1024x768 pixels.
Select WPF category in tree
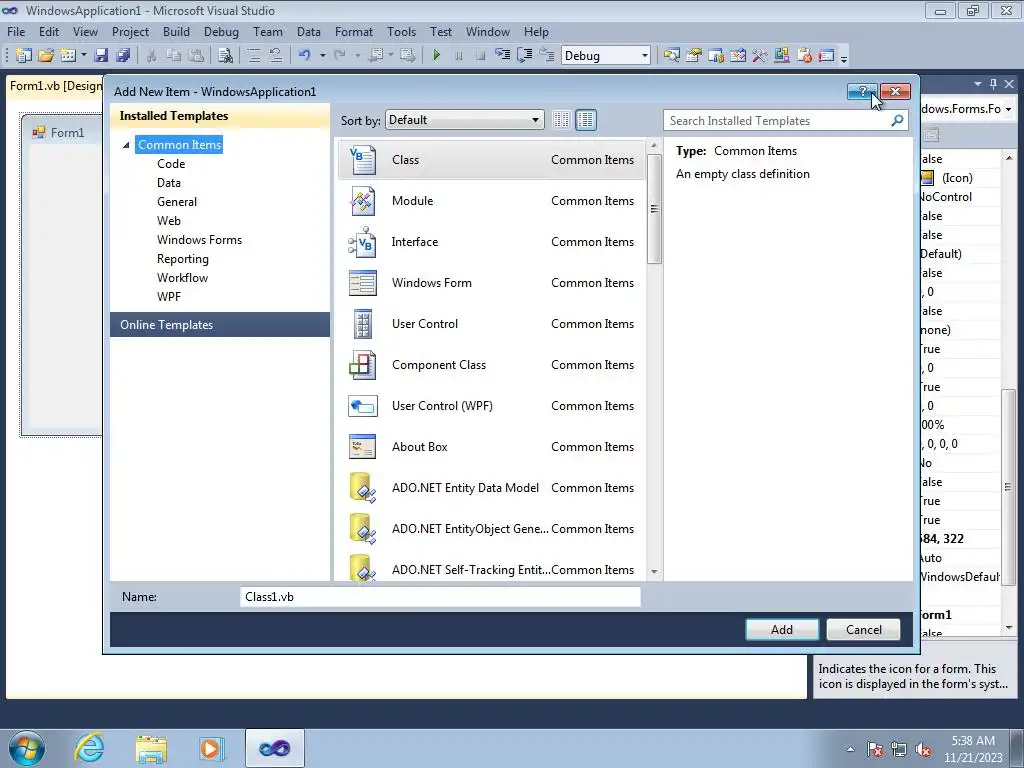click(x=168, y=296)
